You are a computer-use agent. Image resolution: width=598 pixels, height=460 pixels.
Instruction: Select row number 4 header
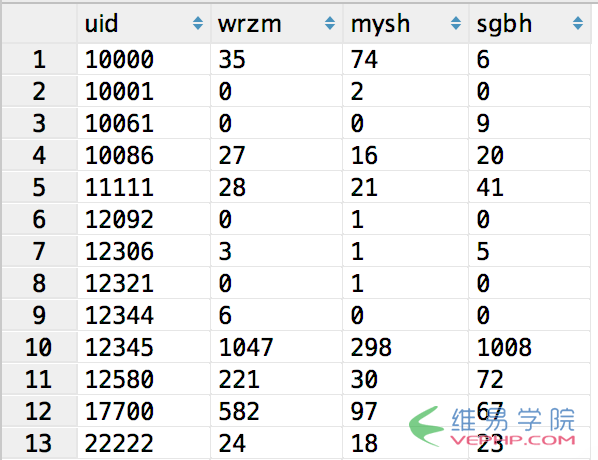[39, 155]
